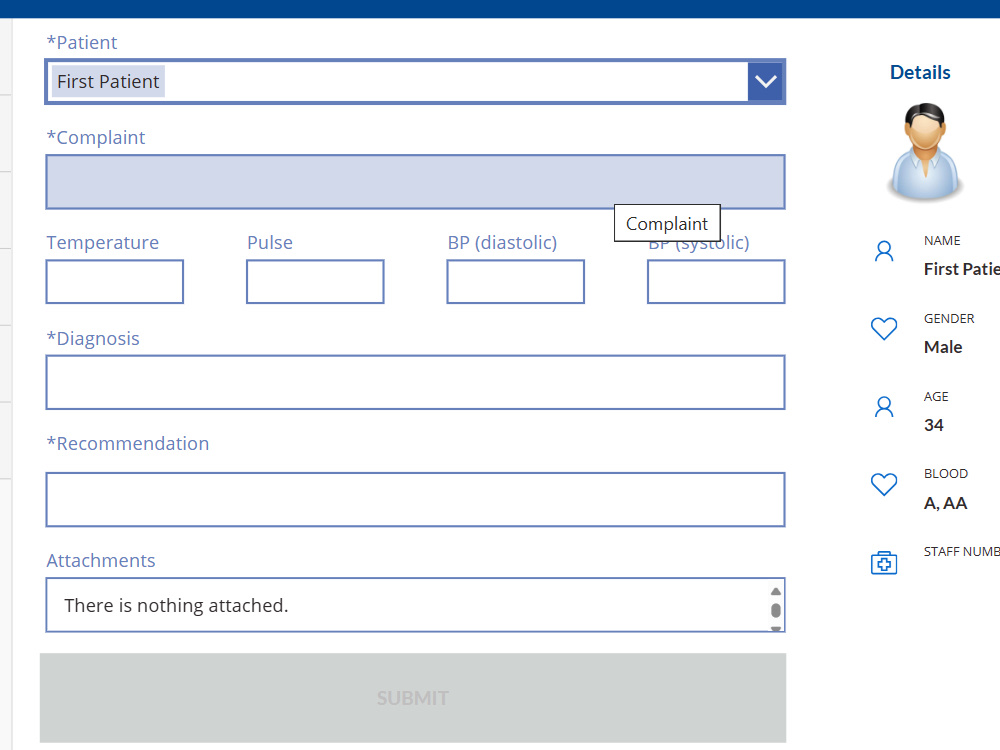Image resolution: width=1000 pixels, height=750 pixels.
Task: Focus the BP (systolic) input box
Action: pos(716,281)
